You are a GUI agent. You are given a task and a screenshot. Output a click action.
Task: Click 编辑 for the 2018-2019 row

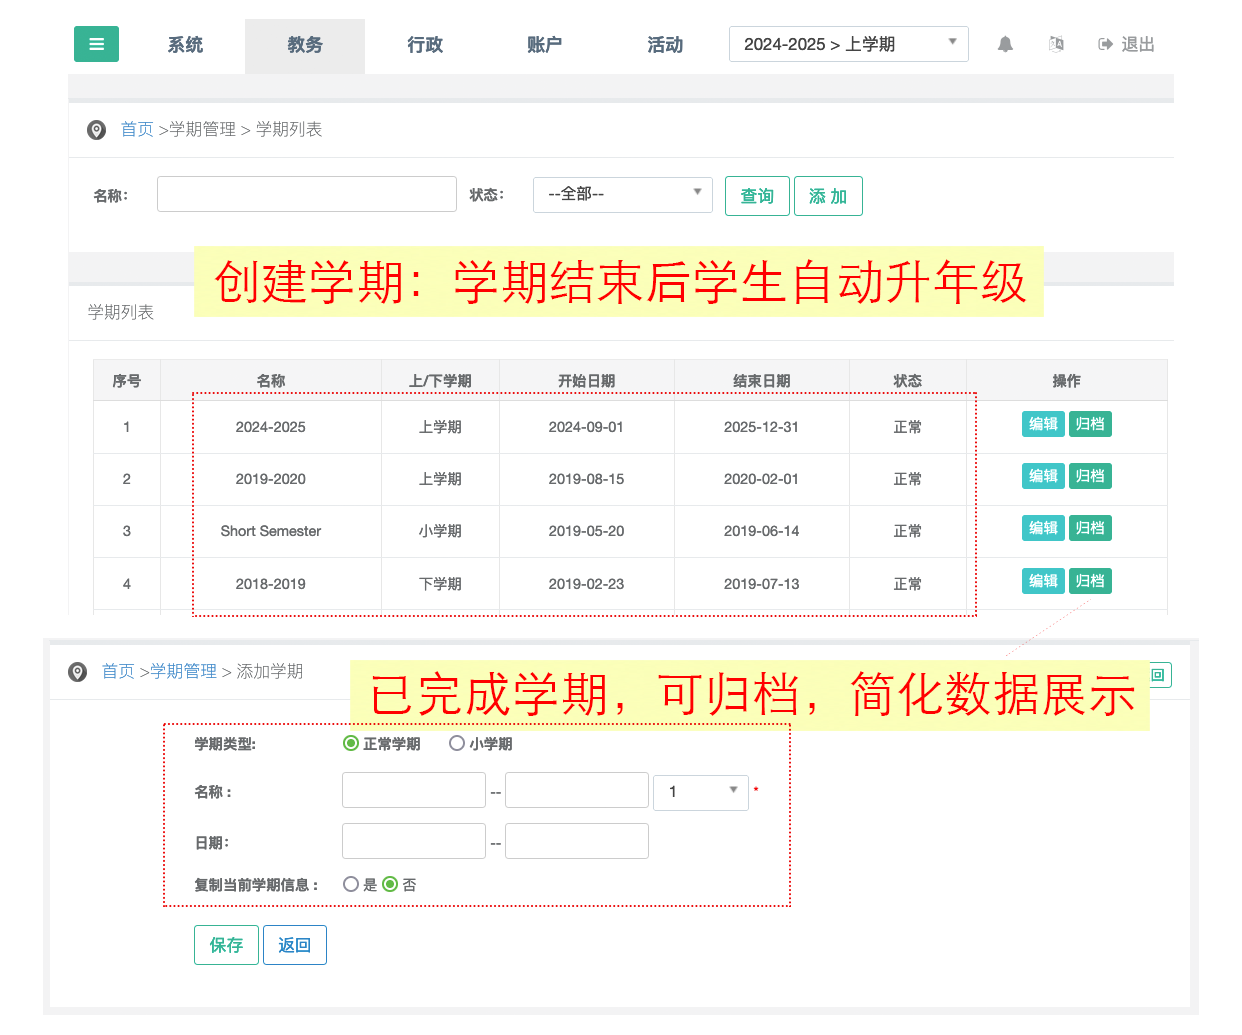(x=1043, y=581)
